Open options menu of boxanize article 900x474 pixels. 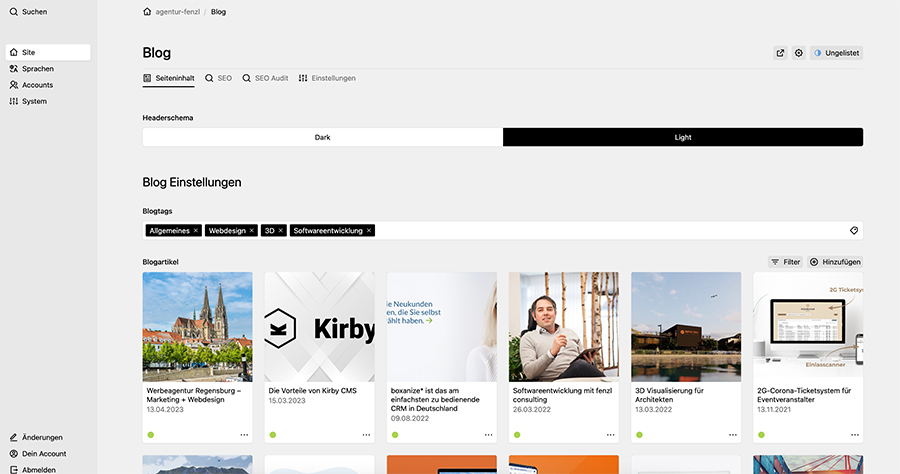click(x=488, y=435)
